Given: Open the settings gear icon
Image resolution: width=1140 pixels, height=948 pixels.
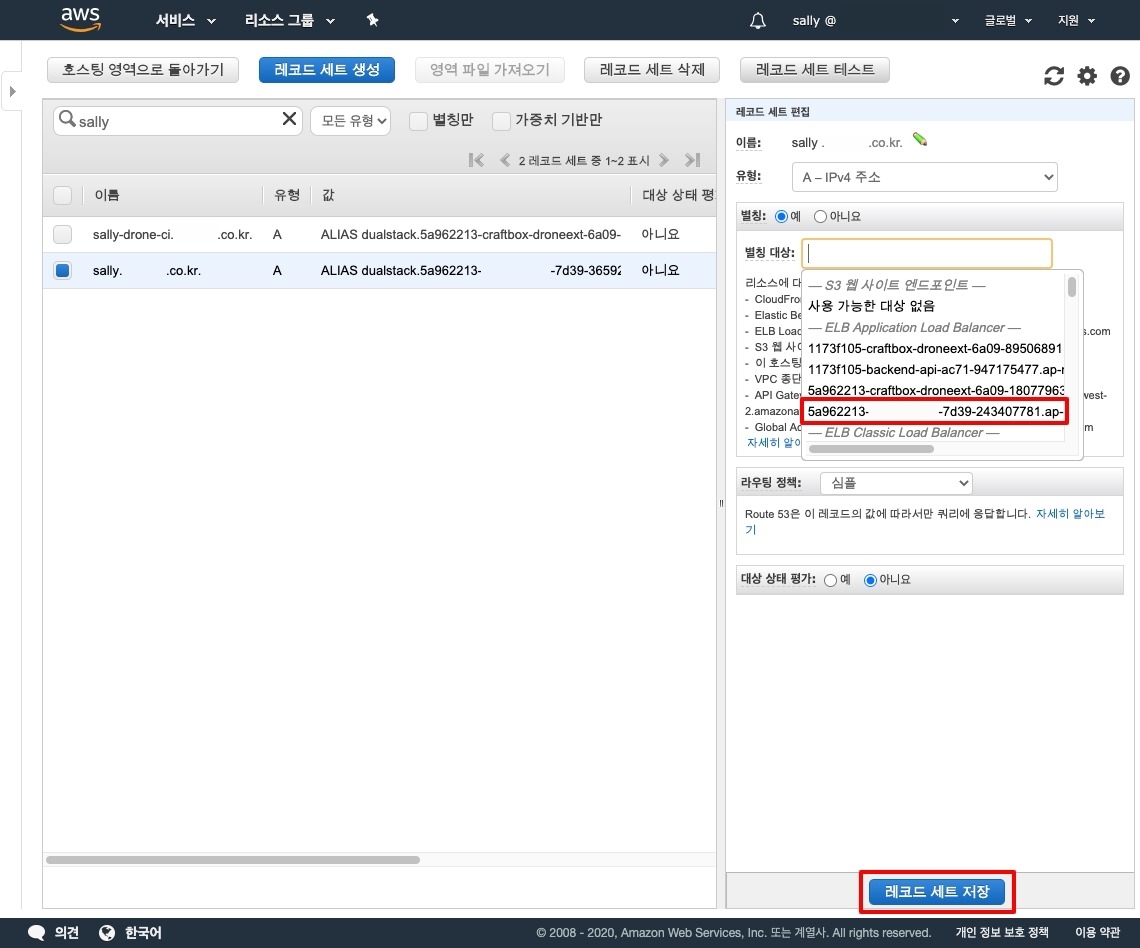Looking at the screenshot, I should click(1087, 76).
